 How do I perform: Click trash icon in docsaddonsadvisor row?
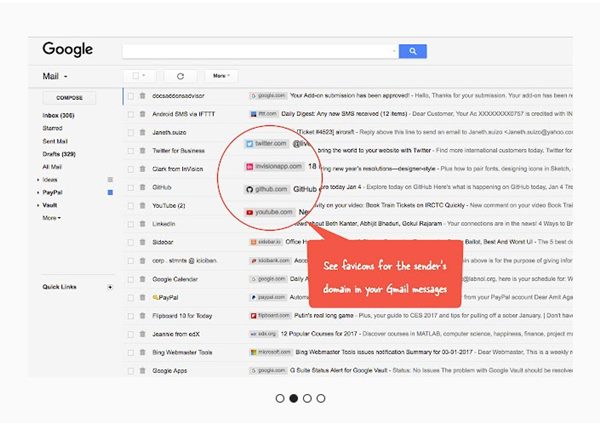point(142,96)
